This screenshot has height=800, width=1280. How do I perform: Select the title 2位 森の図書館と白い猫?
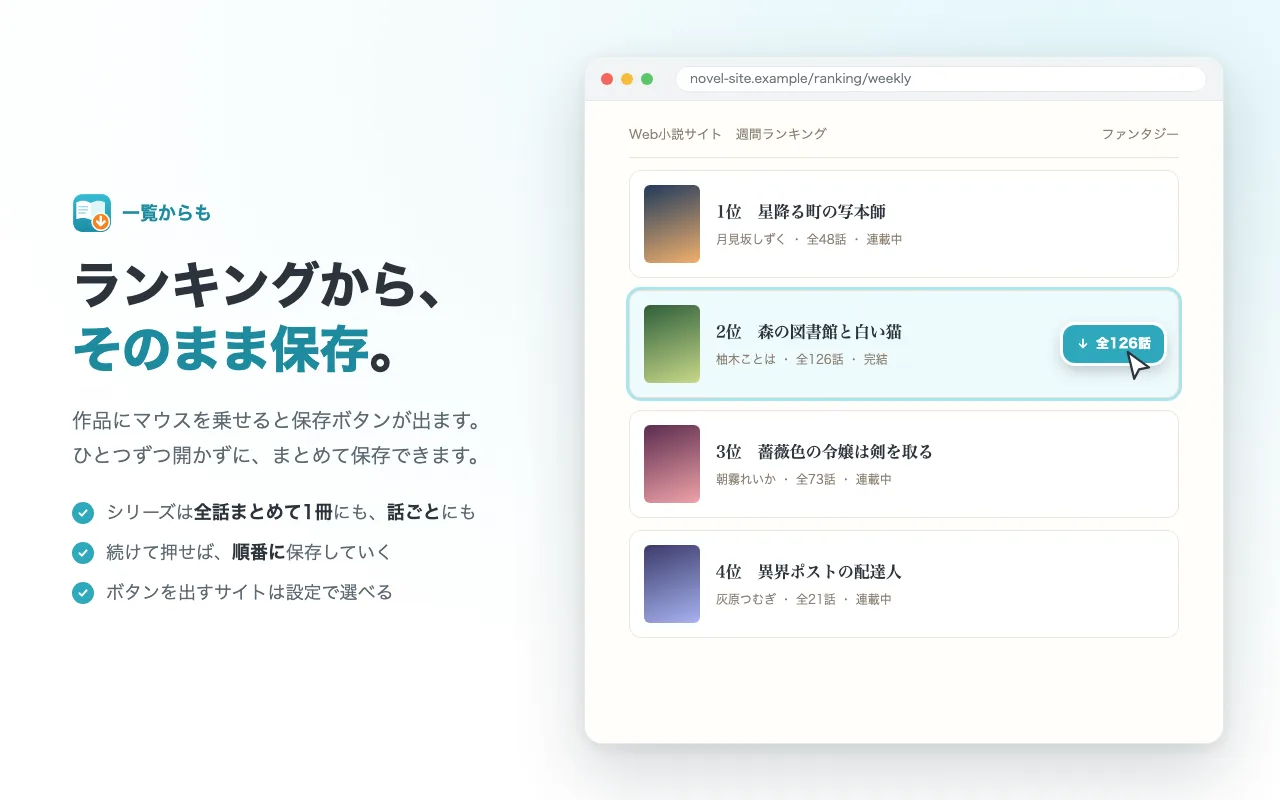point(809,332)
